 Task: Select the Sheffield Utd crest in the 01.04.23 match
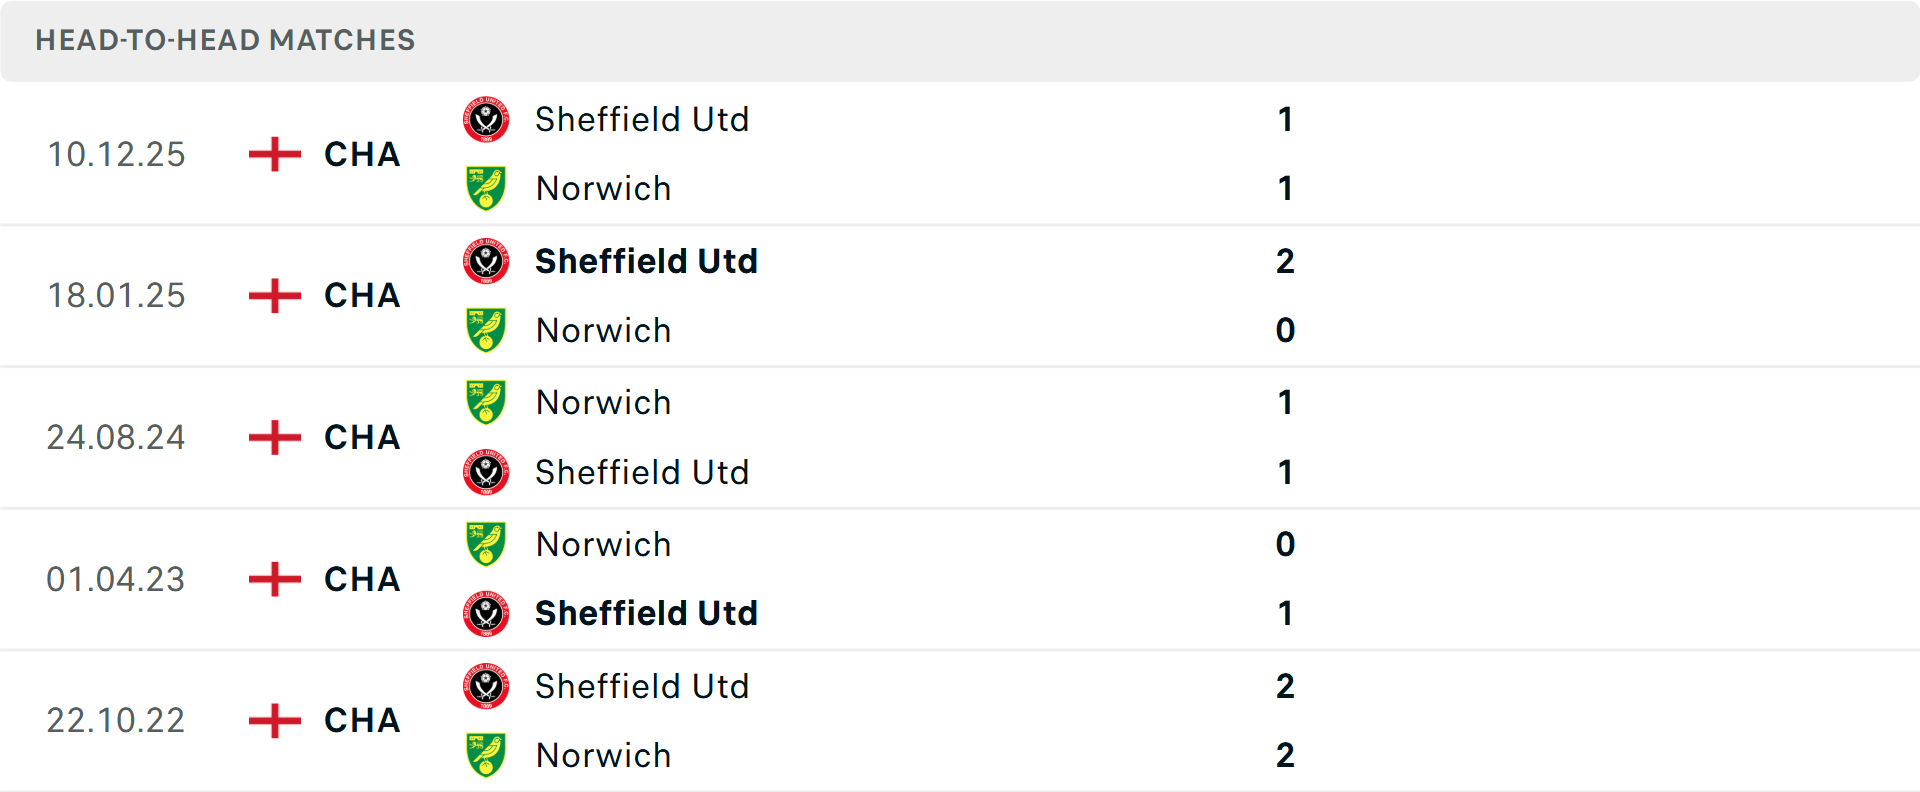[x=486, y=613]
